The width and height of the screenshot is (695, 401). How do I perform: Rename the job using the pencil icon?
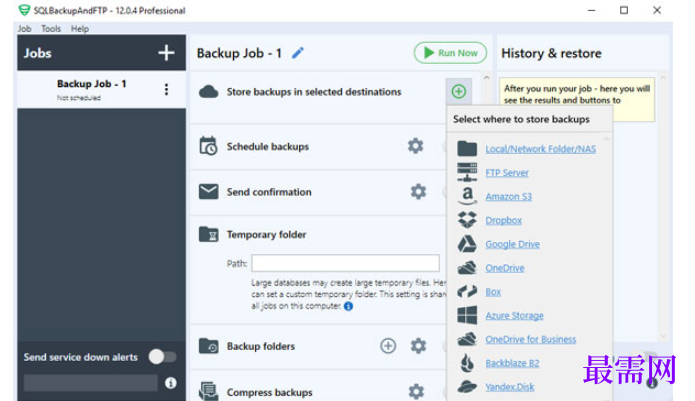[x=298, y=53]
